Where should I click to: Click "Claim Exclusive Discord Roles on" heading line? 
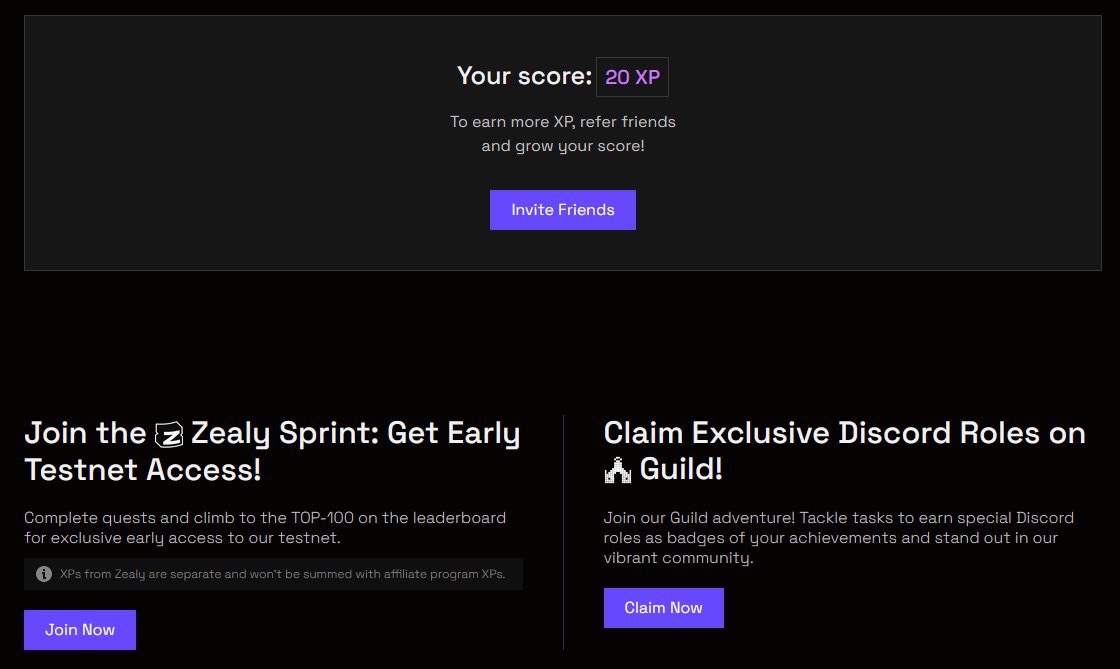[x=844, y=434]
